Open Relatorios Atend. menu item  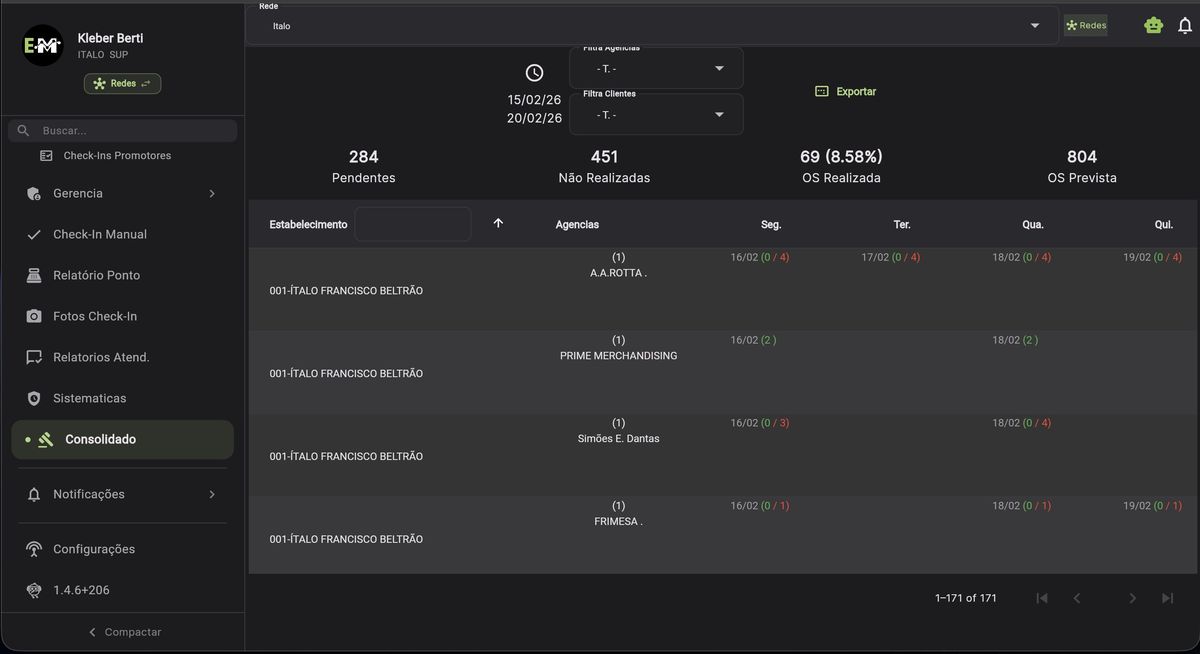coord(100,357)
